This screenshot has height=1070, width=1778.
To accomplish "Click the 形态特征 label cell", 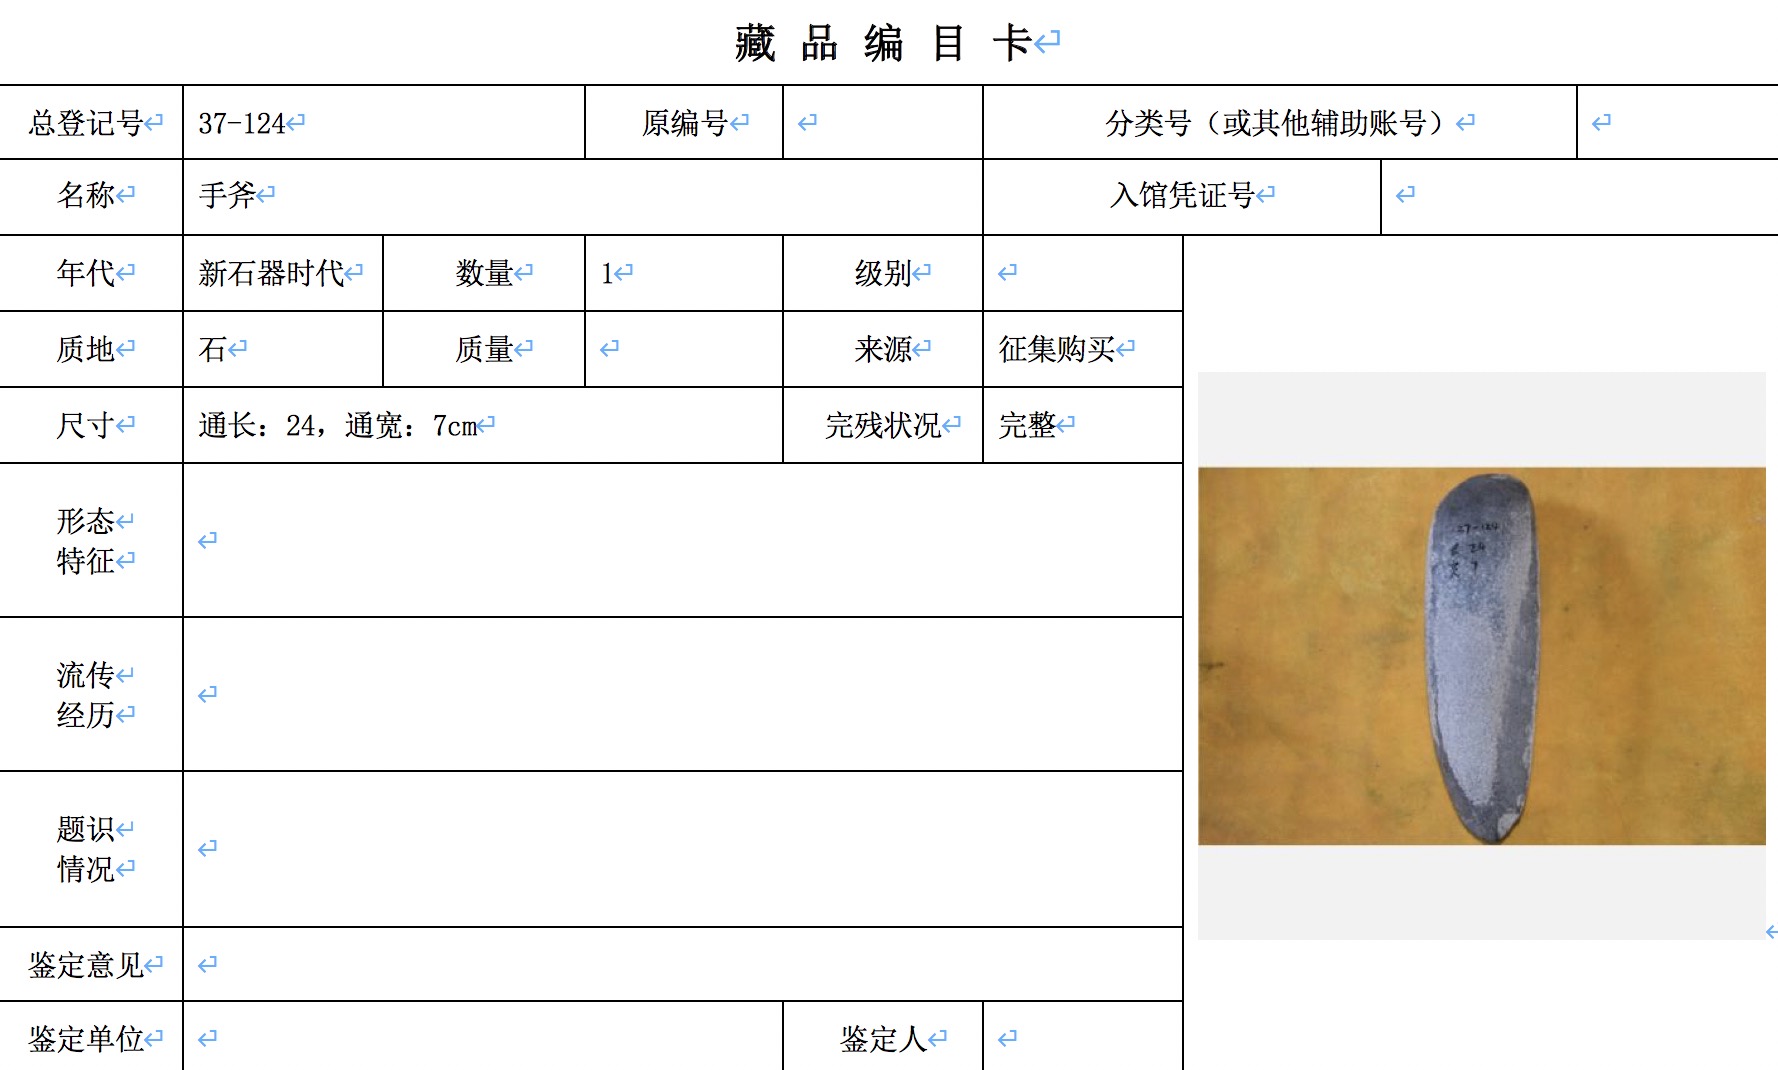I will pyautogui.click(x=91, y=540).
